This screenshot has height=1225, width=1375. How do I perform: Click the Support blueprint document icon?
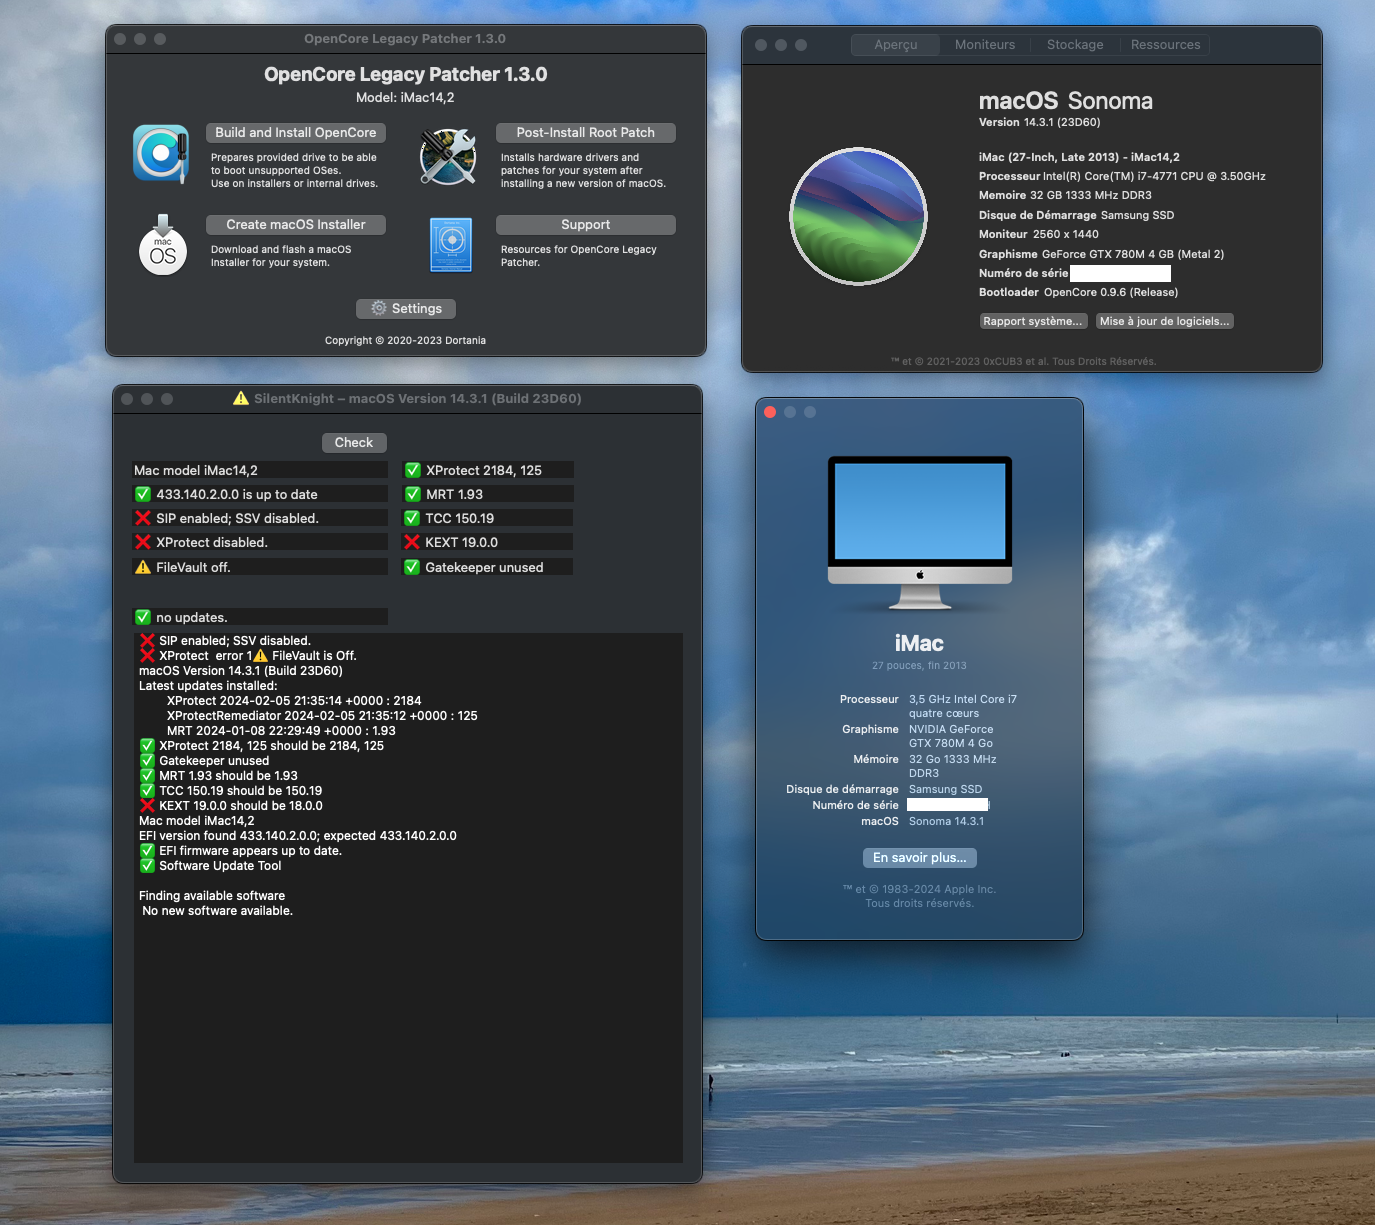tap(451, 245)
